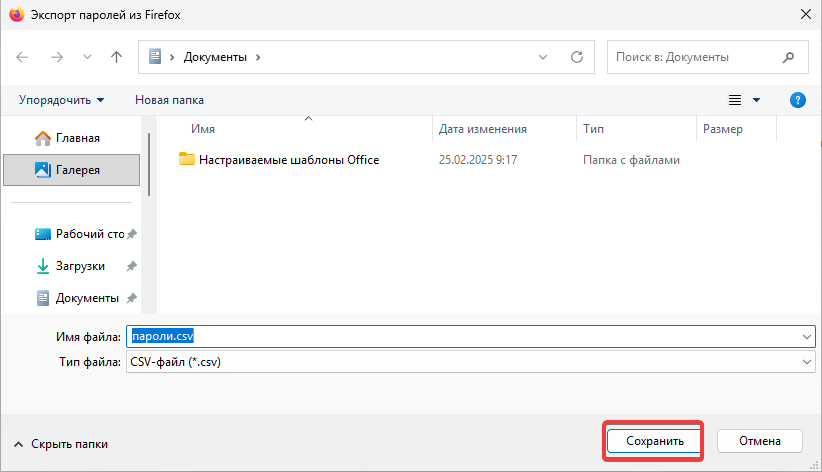The image size is (822, 472).
Task: Sort files by Дата изменения column
Action: [483, 129]
